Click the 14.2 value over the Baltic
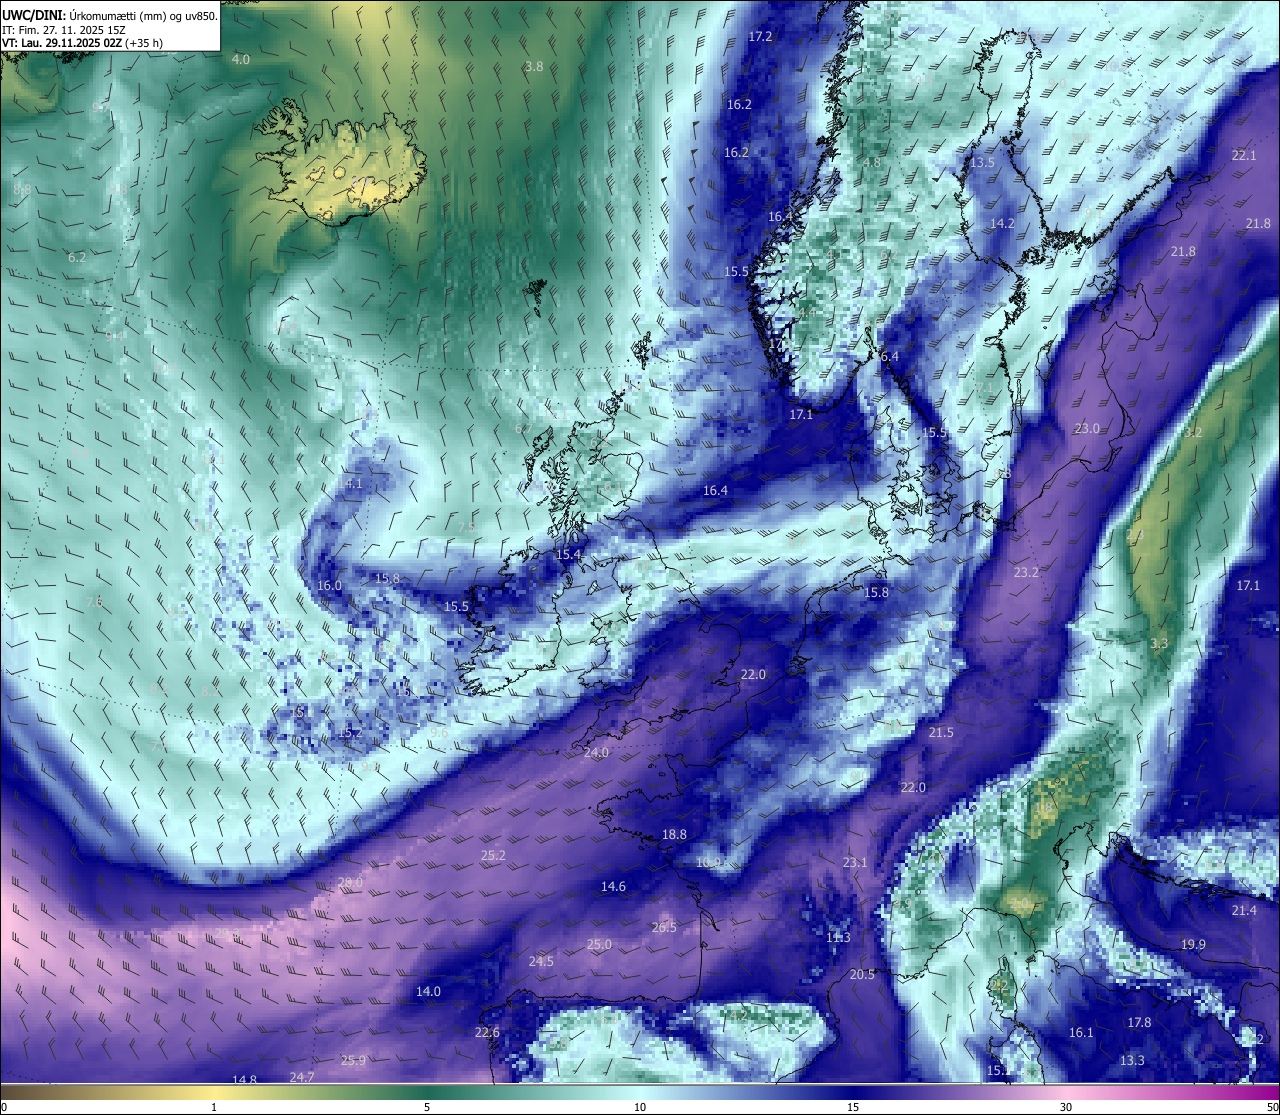 [x=1002, y=224]
